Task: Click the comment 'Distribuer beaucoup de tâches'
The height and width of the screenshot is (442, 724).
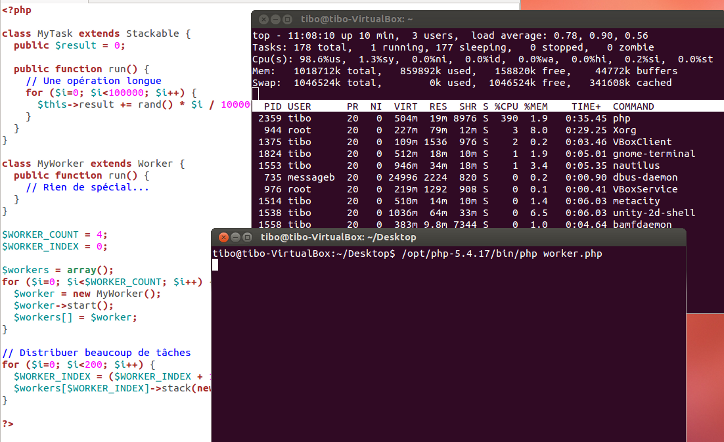Action: tap(96, 353)
